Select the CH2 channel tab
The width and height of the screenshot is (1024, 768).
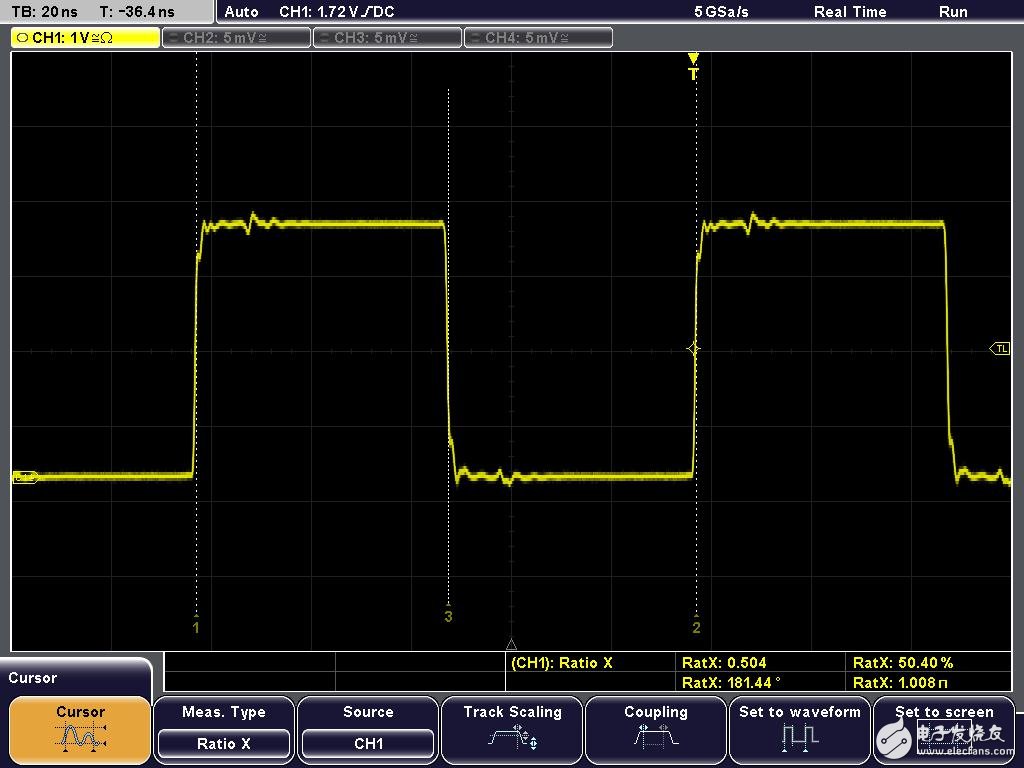[x=236, y=38]
